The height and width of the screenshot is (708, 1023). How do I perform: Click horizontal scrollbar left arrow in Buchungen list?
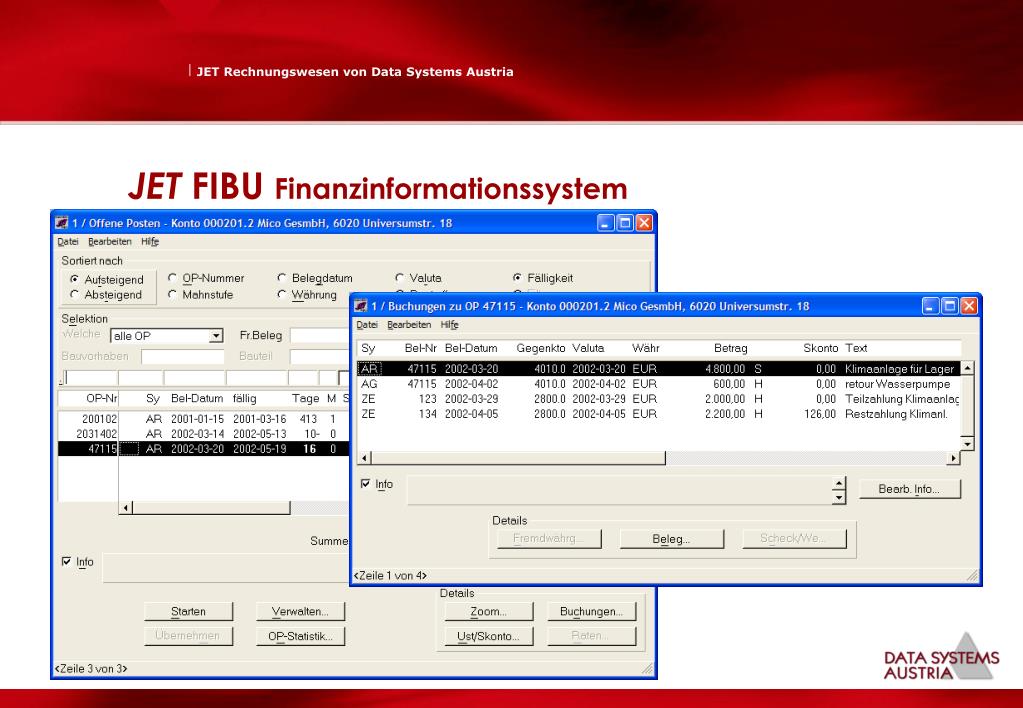pyautogui.click(x=365, y=458)
